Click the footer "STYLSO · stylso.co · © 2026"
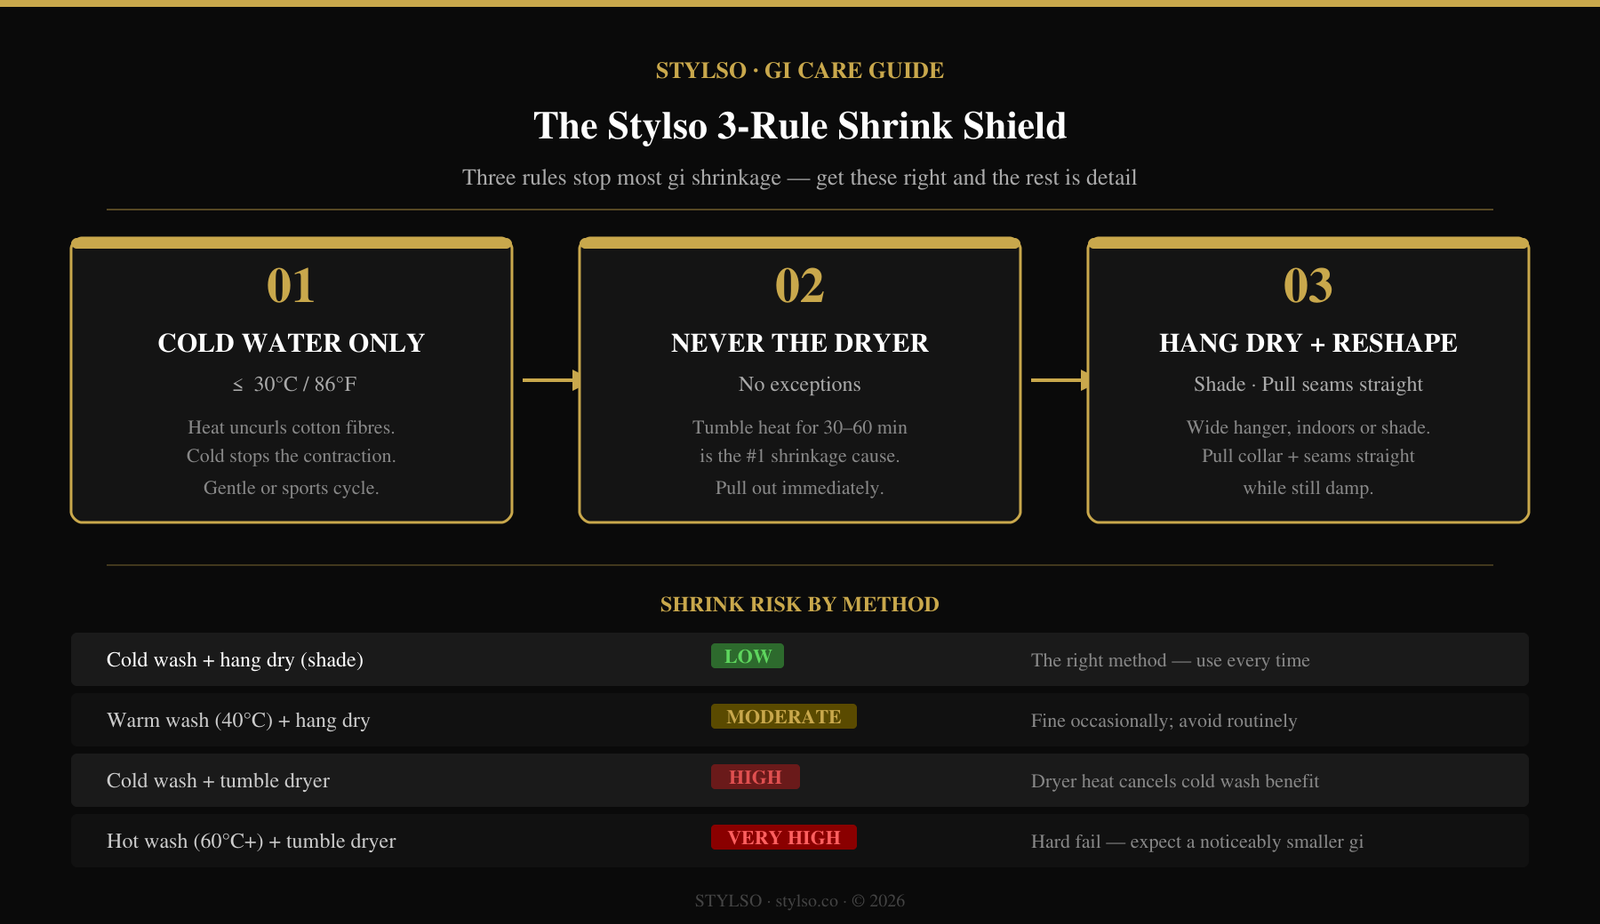Image resolution: width=1600 pixels, height=924 pixels. [800, 901]
